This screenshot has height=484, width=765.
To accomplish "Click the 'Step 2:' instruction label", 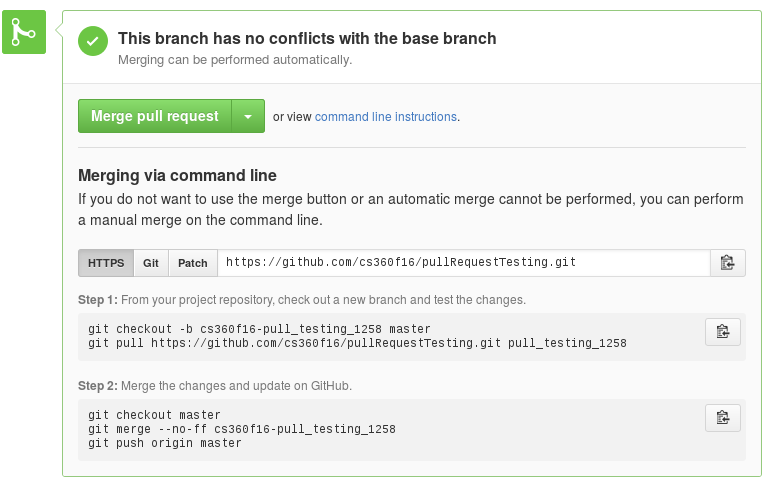I will tap(97, 386).
